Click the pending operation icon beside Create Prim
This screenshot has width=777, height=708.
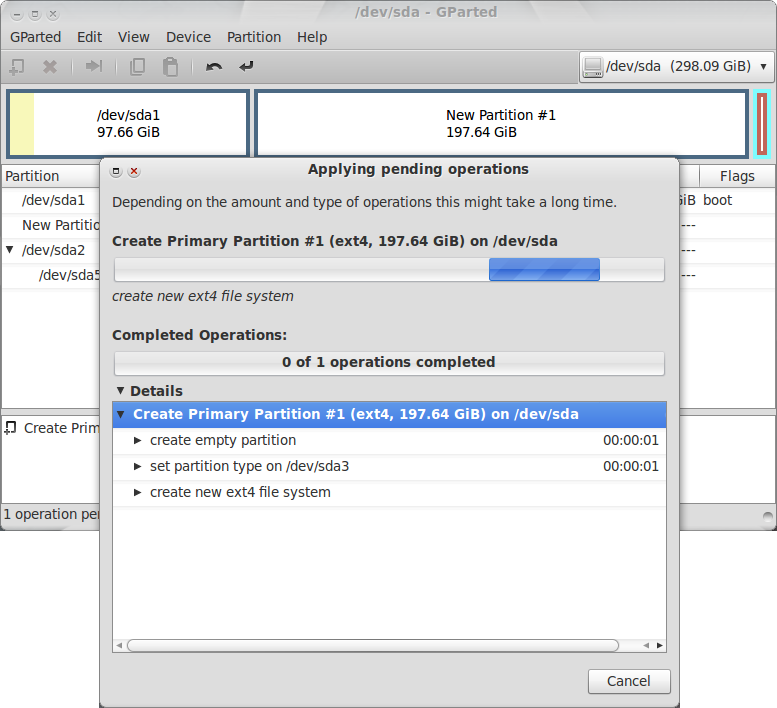click(x=10, y=428)
